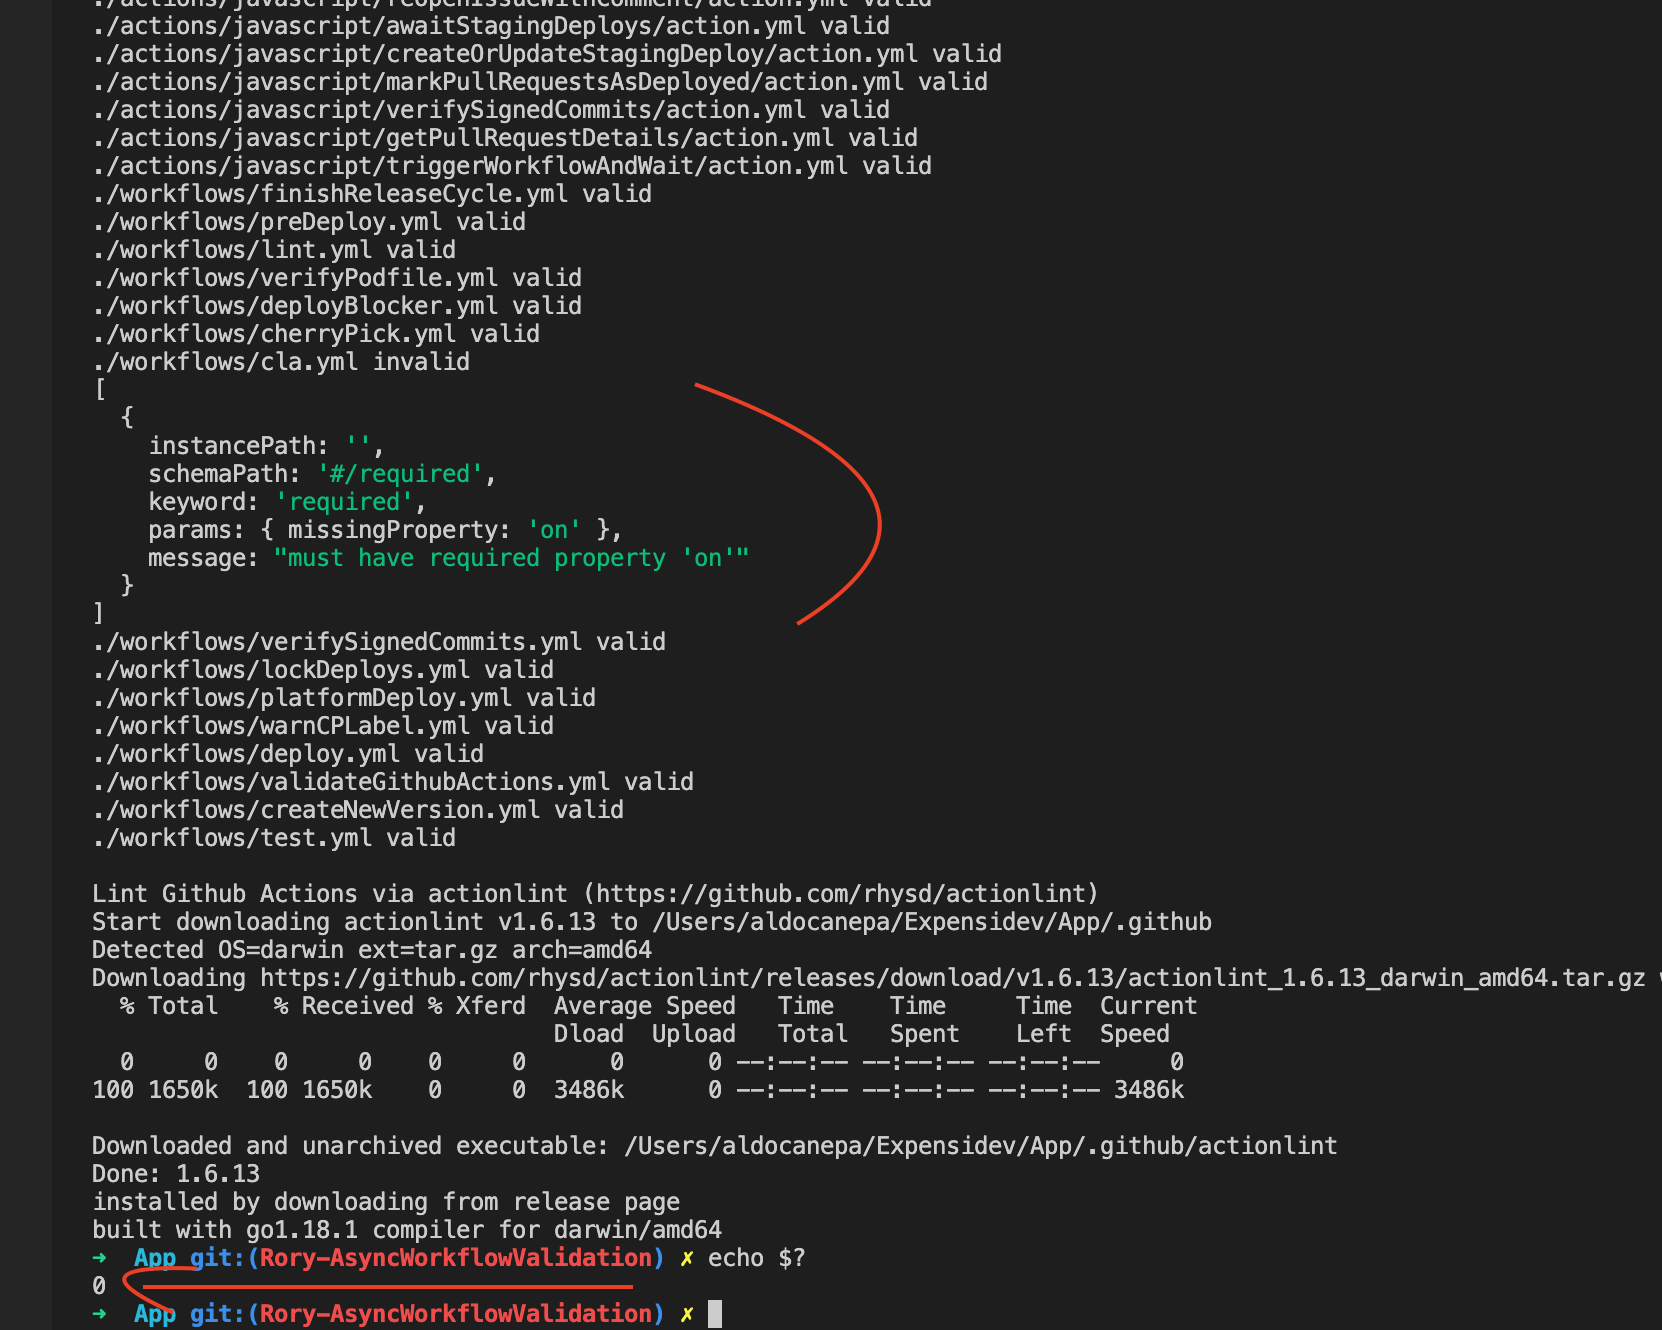Viewport: 1662px width, 1330px height.
Task: Click './workflows/warnCPLabel.yml valid' line
Action: tap(323, 726)
